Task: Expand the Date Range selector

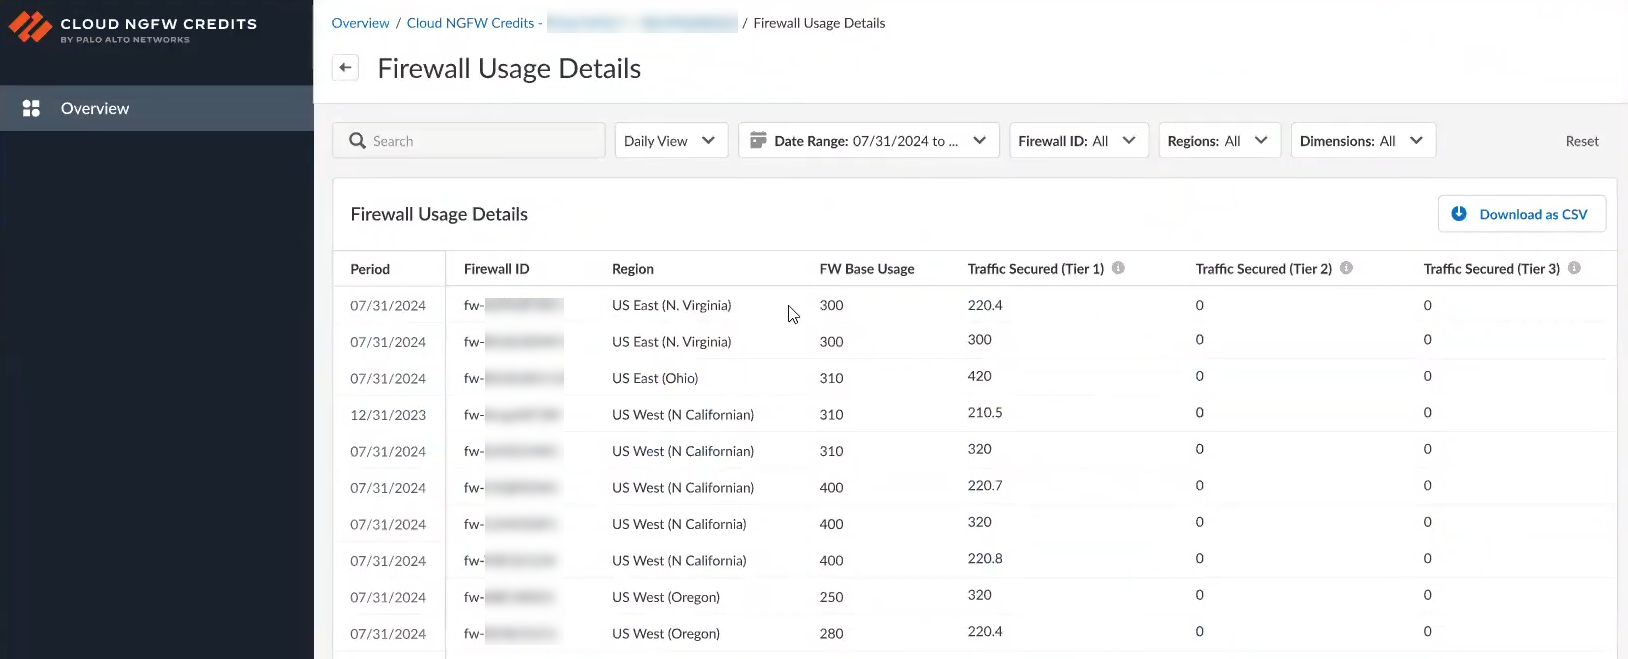Action: click(867, 141)
